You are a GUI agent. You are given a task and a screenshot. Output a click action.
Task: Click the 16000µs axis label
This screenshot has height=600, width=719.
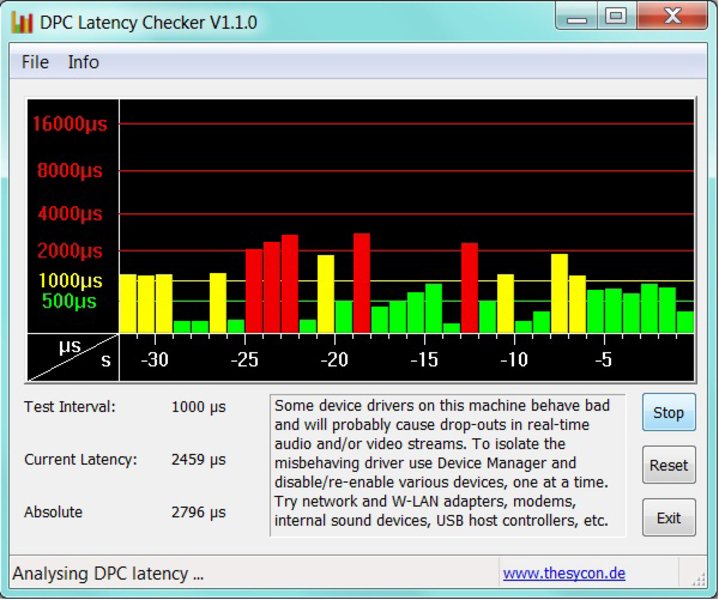pyautogui.click(x=70, y=124)
